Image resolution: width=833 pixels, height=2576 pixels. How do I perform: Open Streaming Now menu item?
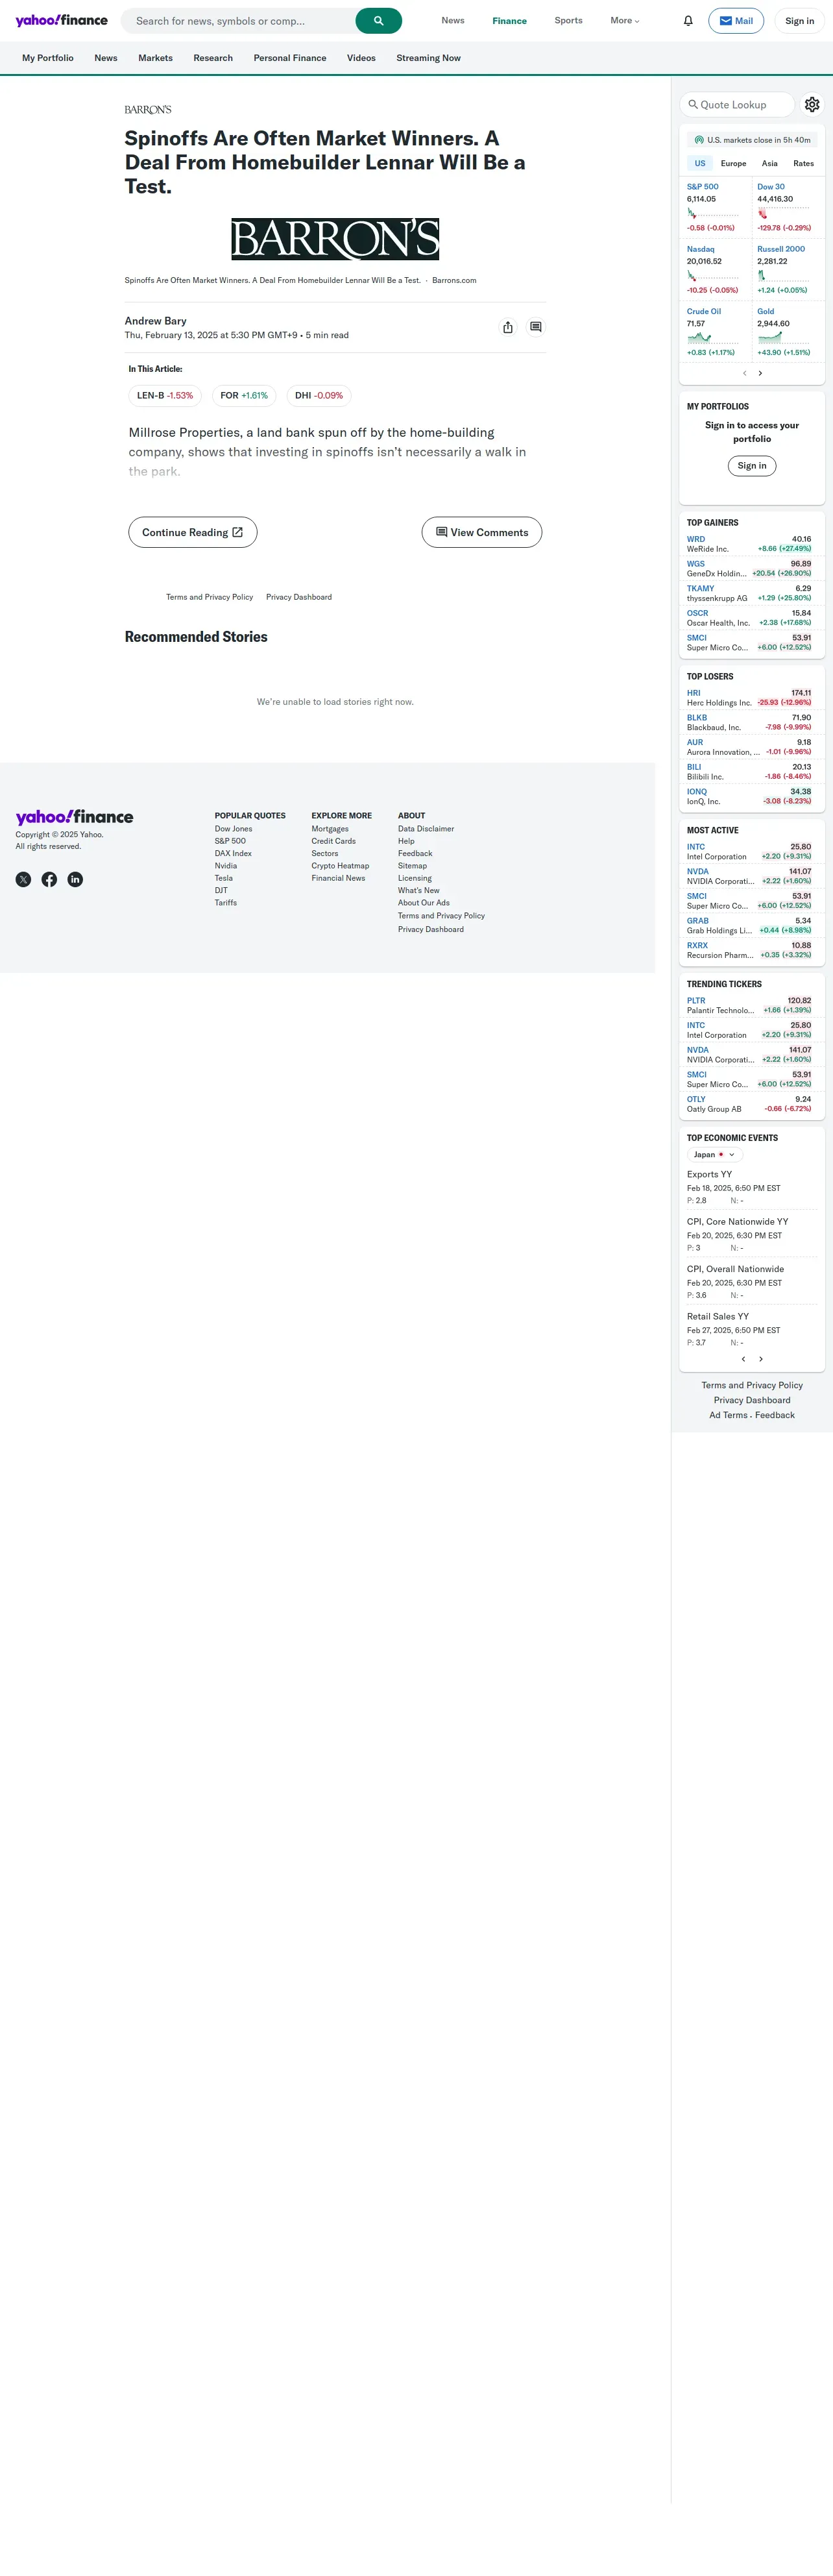pyautogui.click(x=428, y=58)
